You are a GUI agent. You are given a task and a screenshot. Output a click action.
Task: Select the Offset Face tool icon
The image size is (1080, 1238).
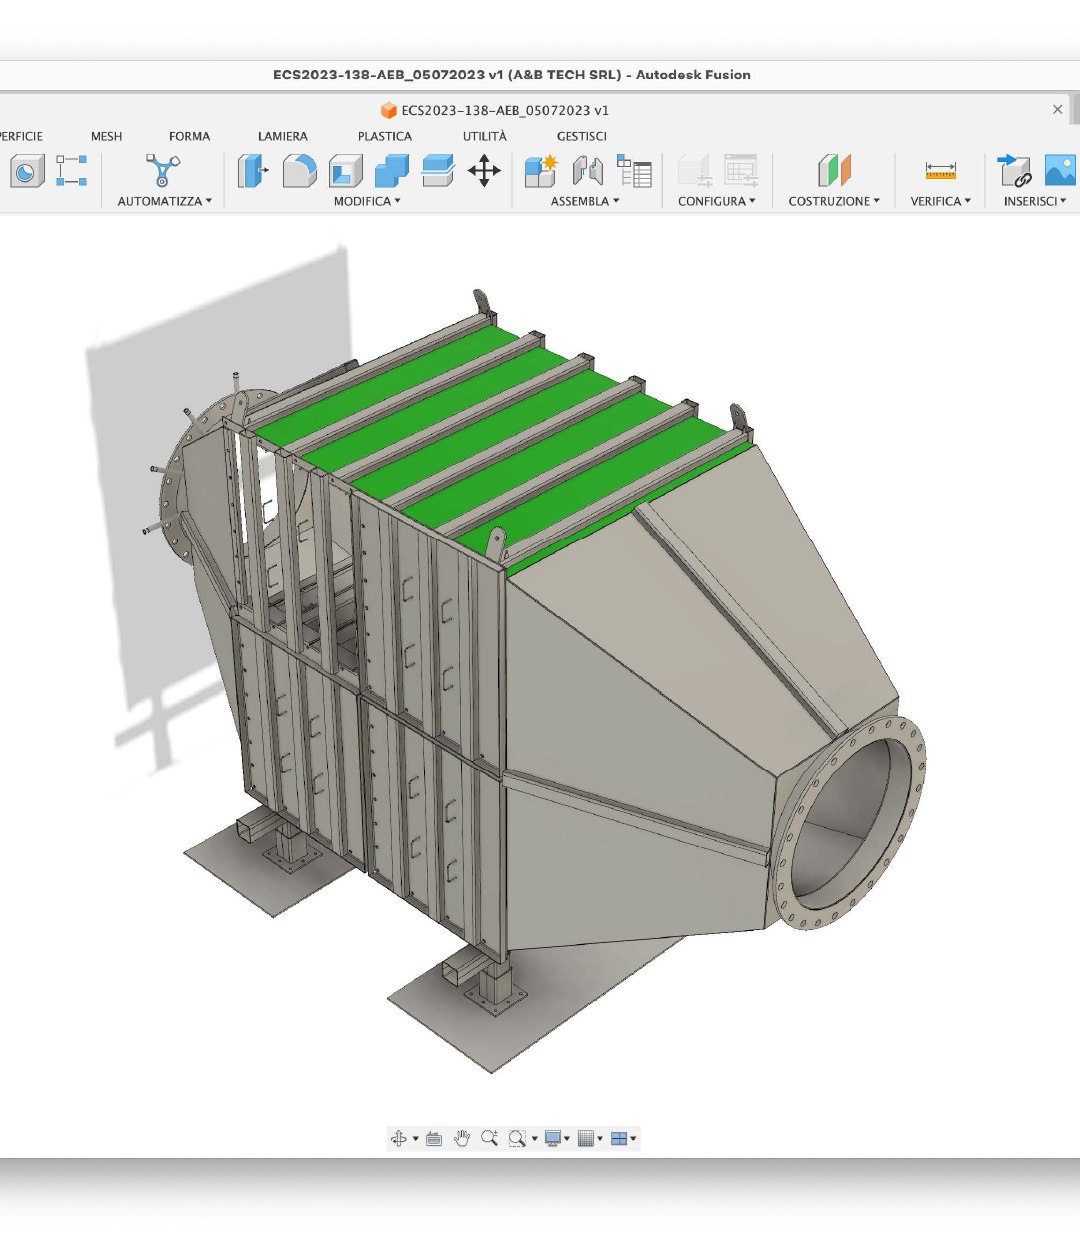438,171
